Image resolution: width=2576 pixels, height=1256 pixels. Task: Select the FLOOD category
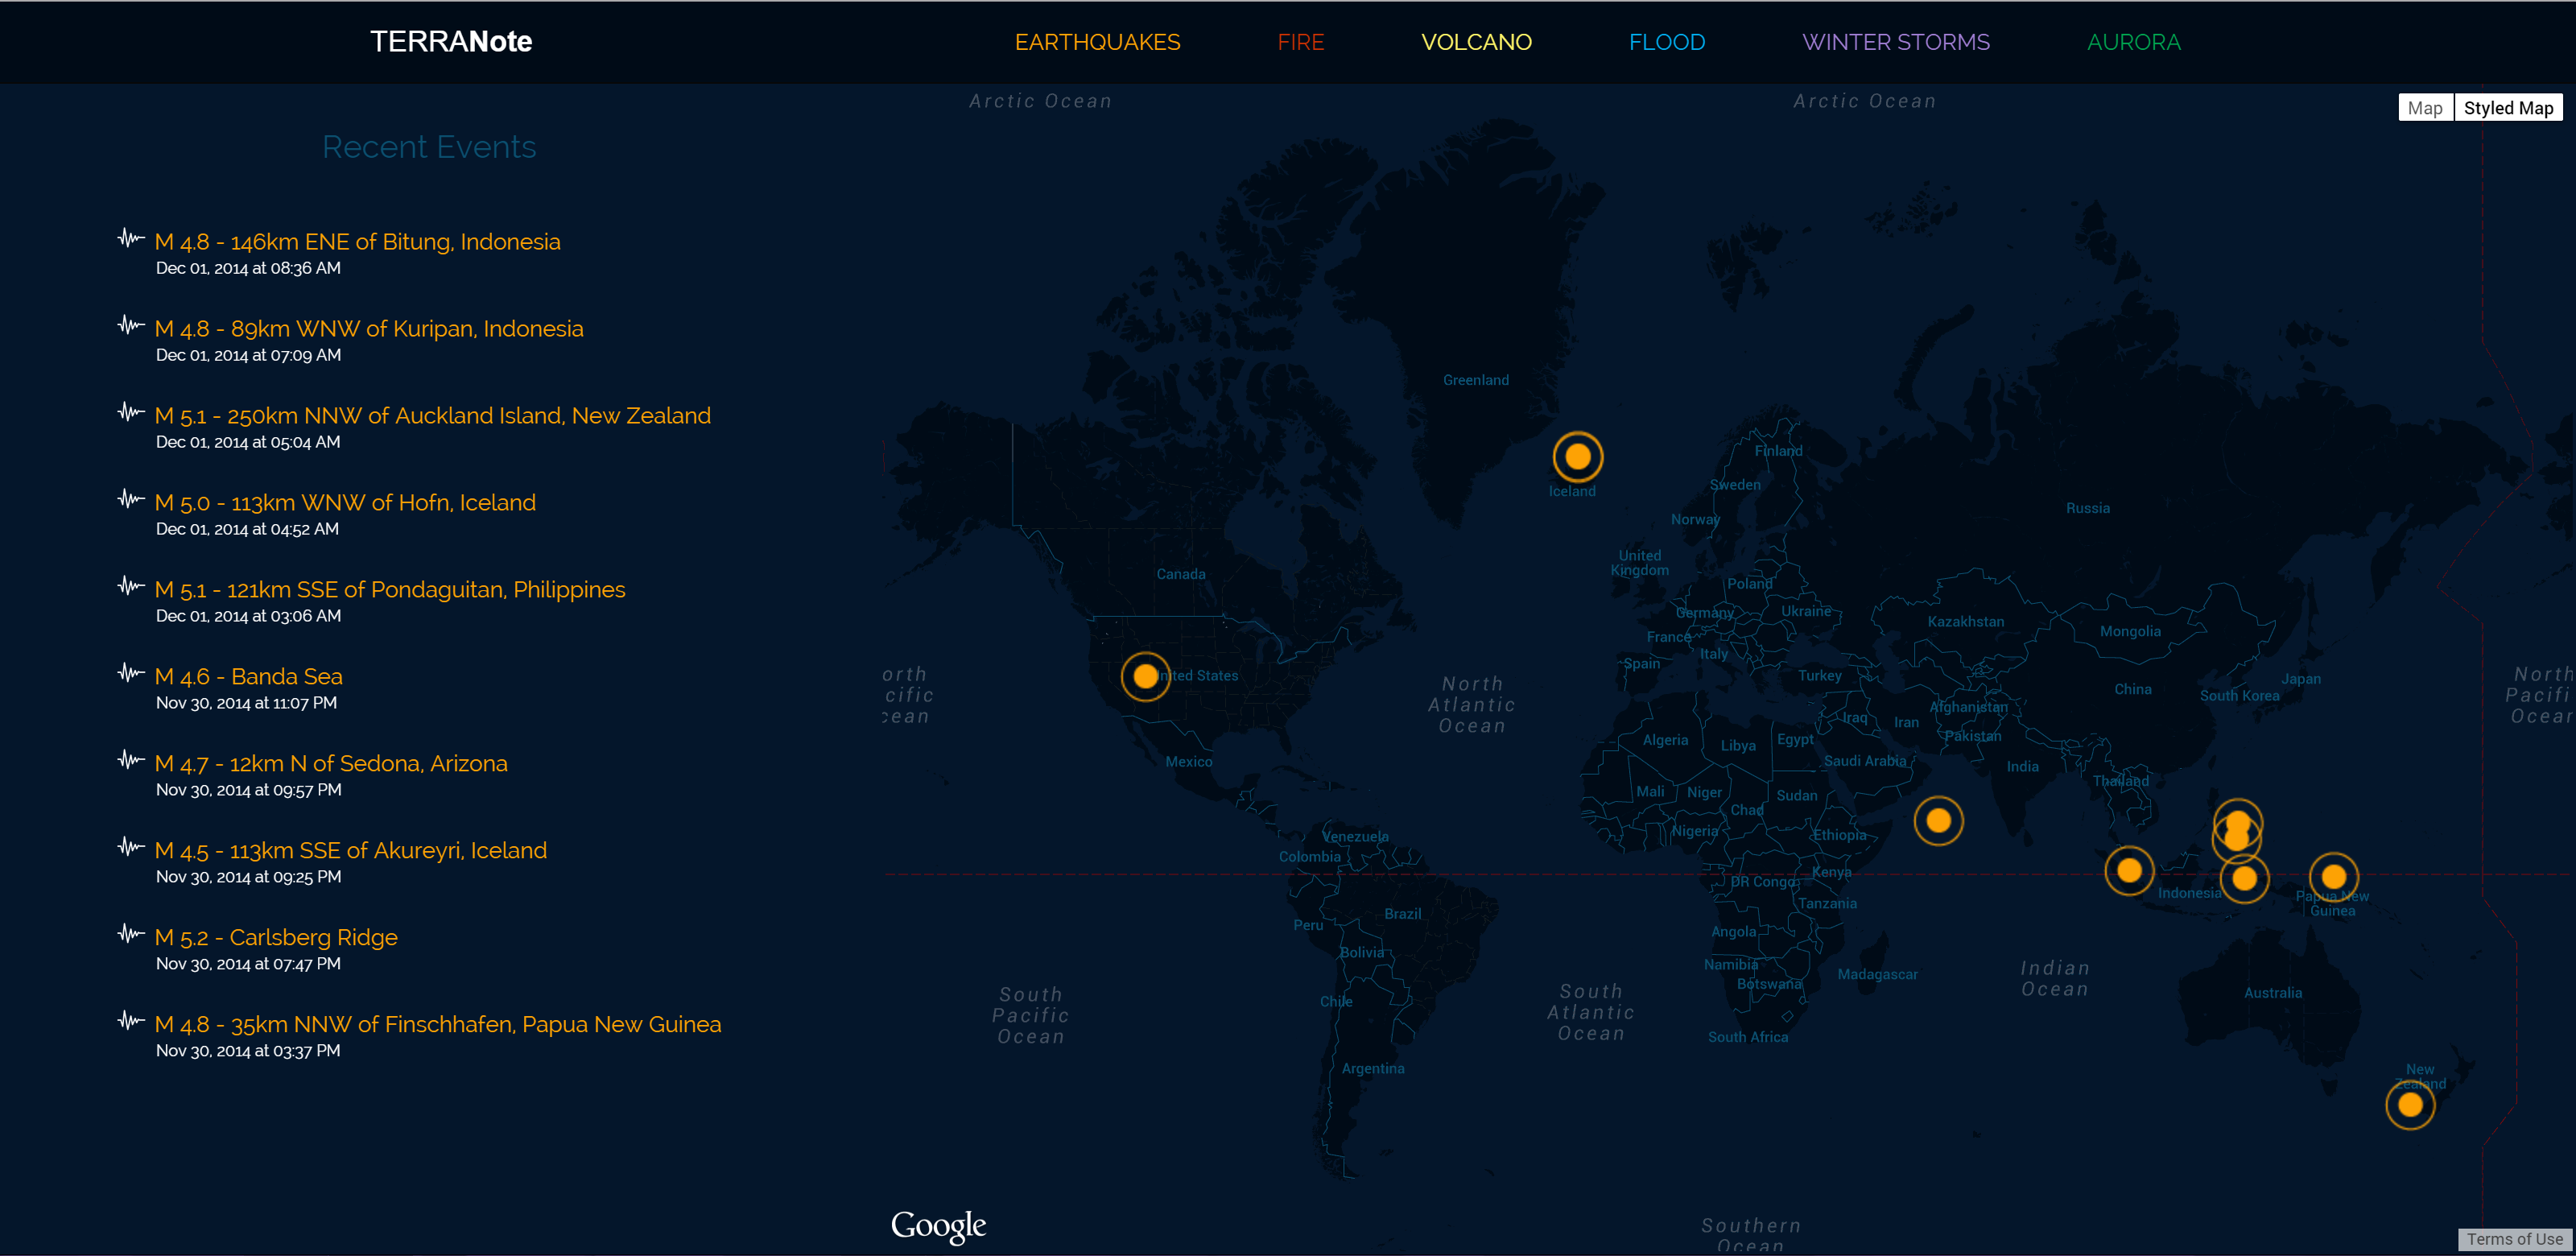click(x=1667, y=42)
